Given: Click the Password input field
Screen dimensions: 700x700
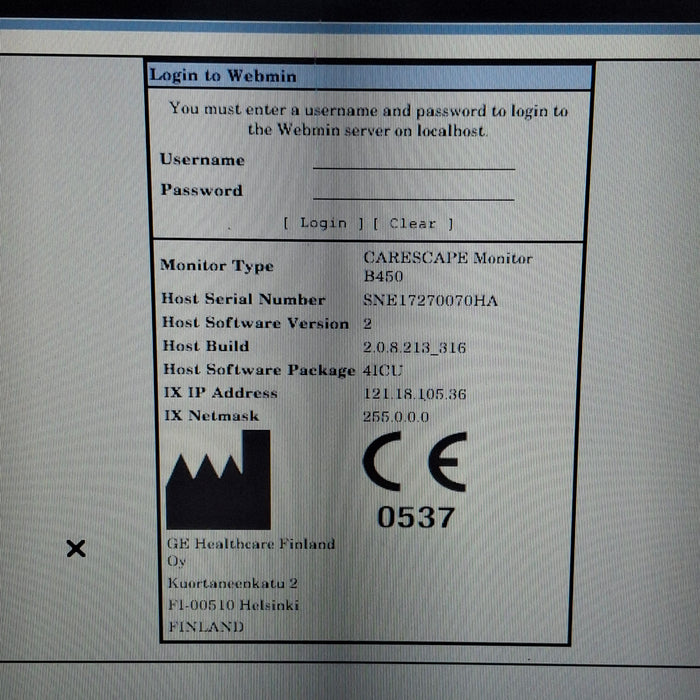Looking at the screenshot, I should tap(414, 191).
